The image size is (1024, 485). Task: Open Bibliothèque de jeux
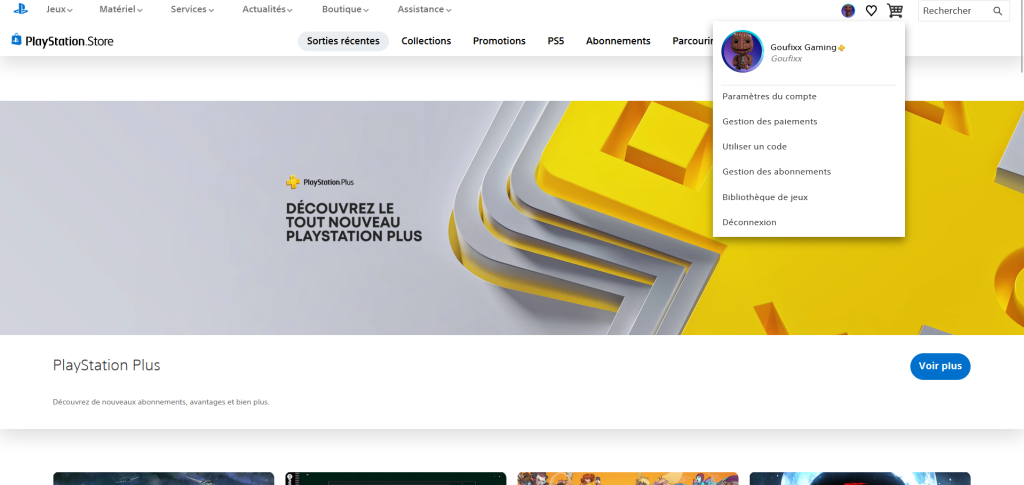765,197
